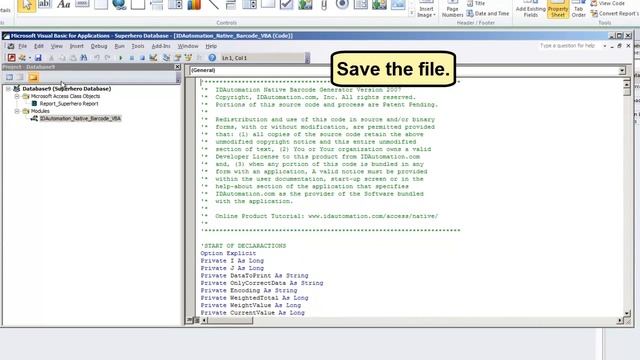This screenshot has width=640, height=360.
Task: Open the Debug menu
Action: pyautogui.click(x=99, y=46)
